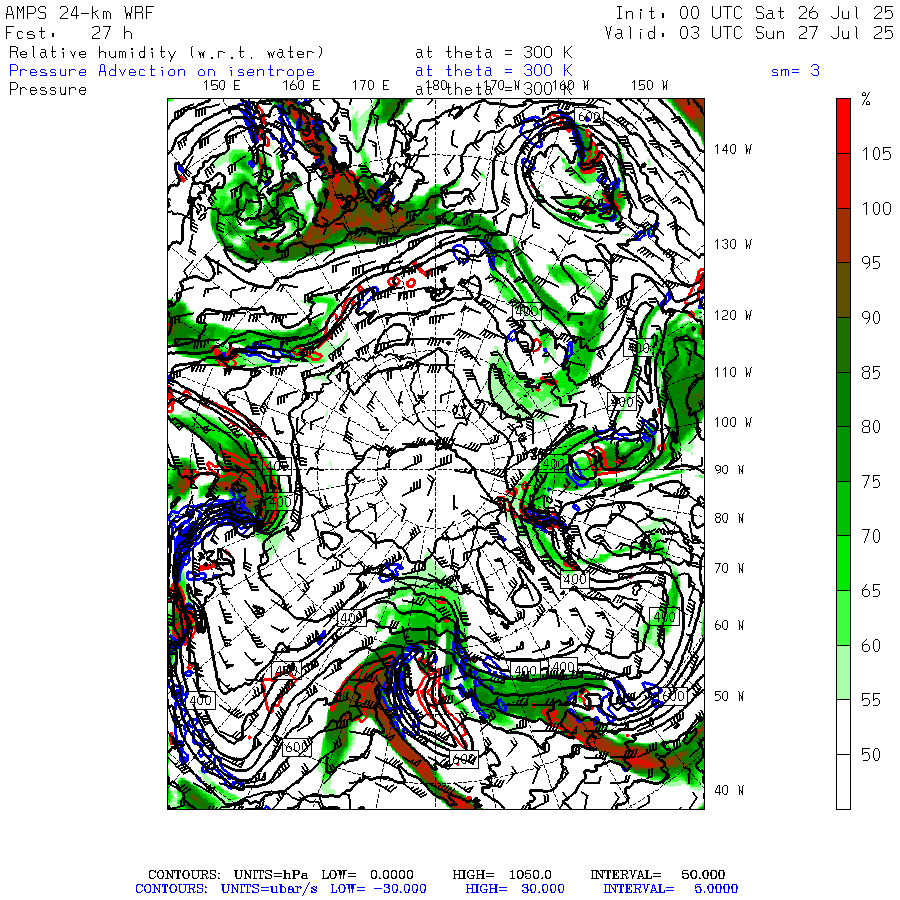Viewport: 900px width, 900px height.
Task: Select the "40 W" longitude label
Action: [729, 790]
